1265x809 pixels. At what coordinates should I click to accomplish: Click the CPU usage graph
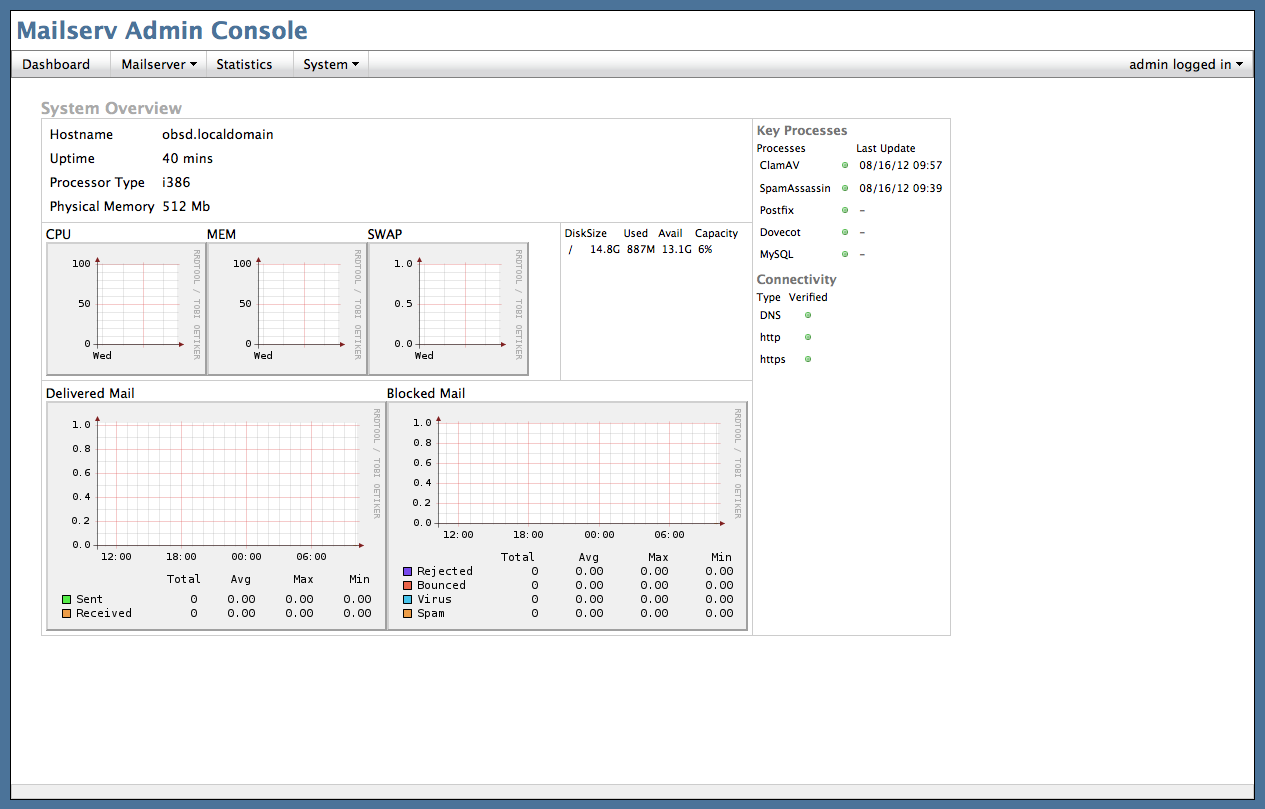[126, 309]
